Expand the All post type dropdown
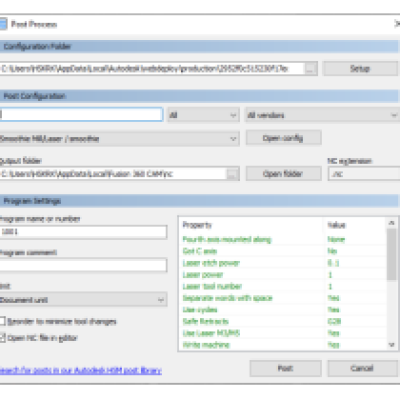 coord(203,115)
